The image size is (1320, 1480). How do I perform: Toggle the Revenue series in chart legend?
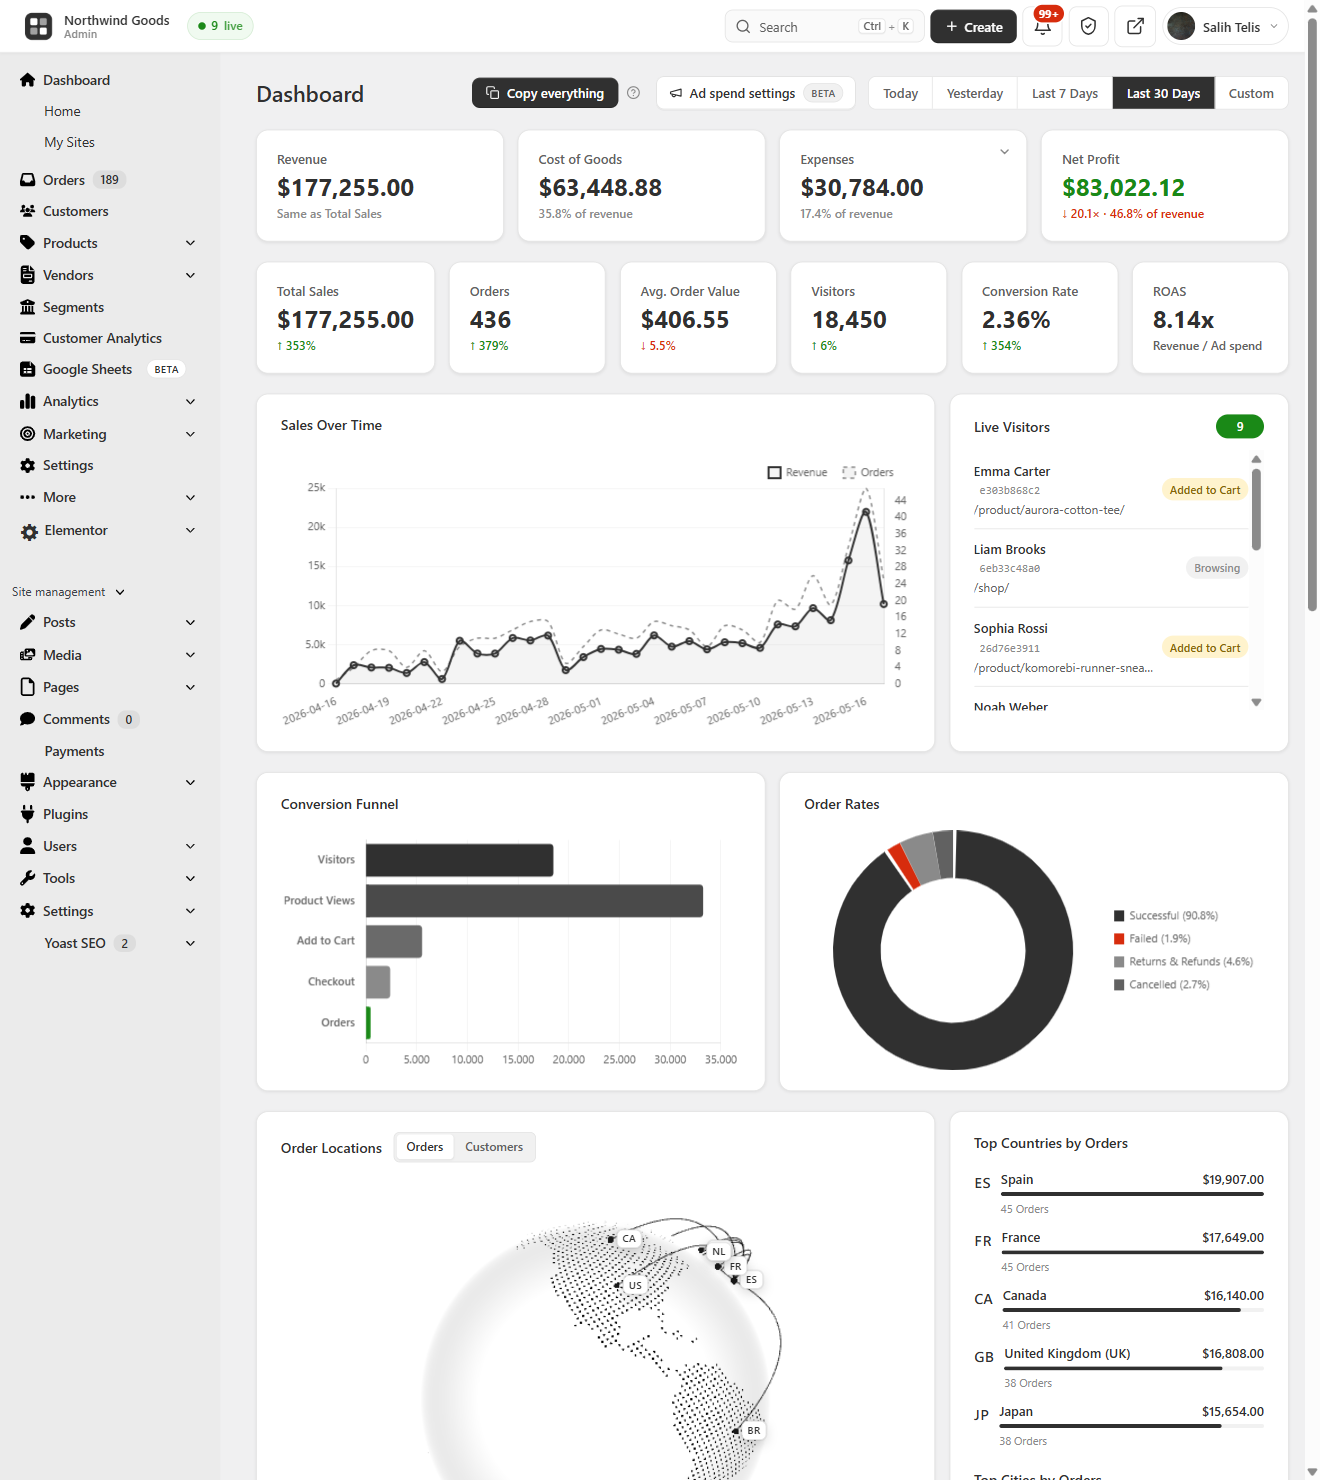797,472
